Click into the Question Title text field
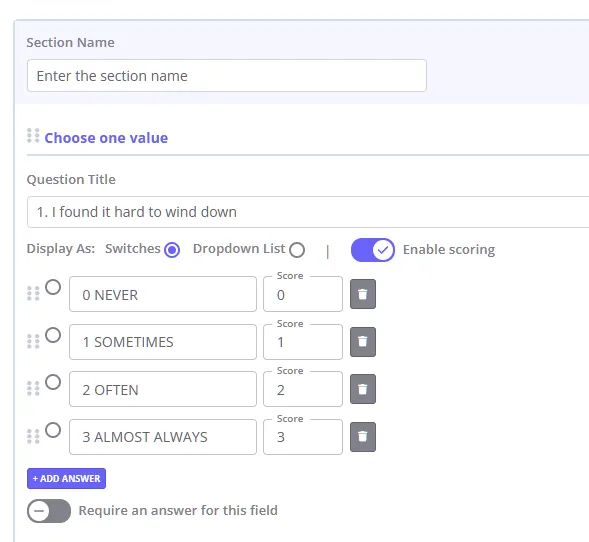 (x=308, y=212)
